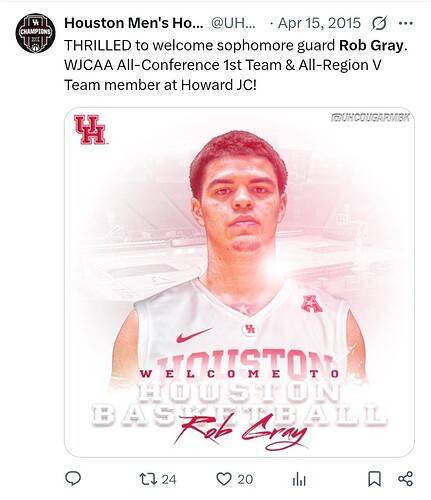Click the tweet text about Howard JC
The image size is (431, 500).
pos(236,65)
